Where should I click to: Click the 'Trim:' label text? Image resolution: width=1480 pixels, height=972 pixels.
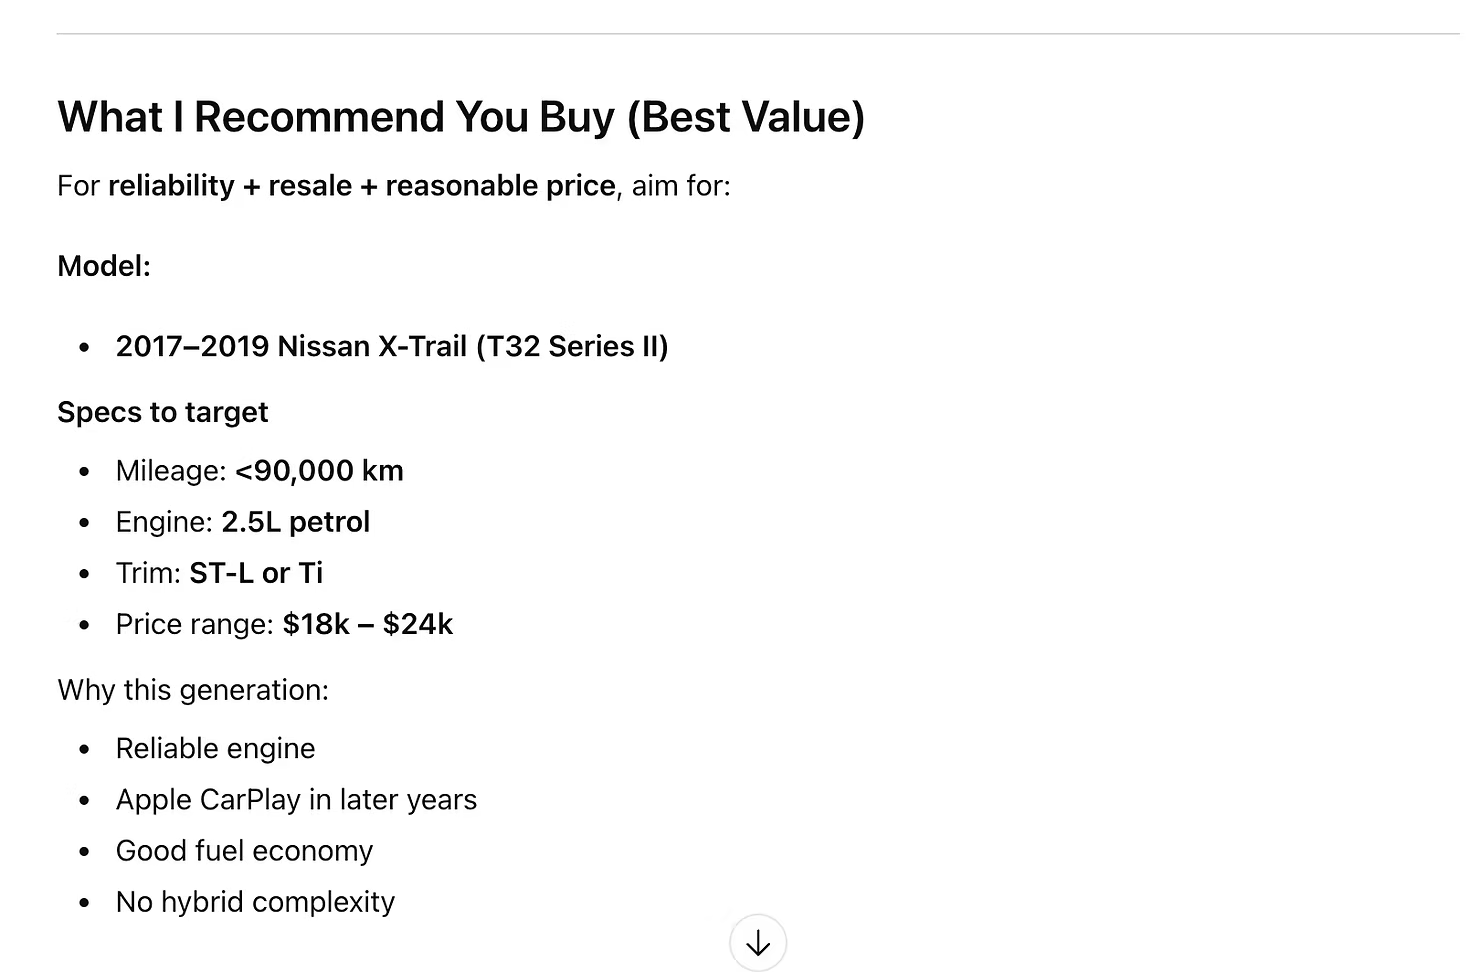pos(148,573)
